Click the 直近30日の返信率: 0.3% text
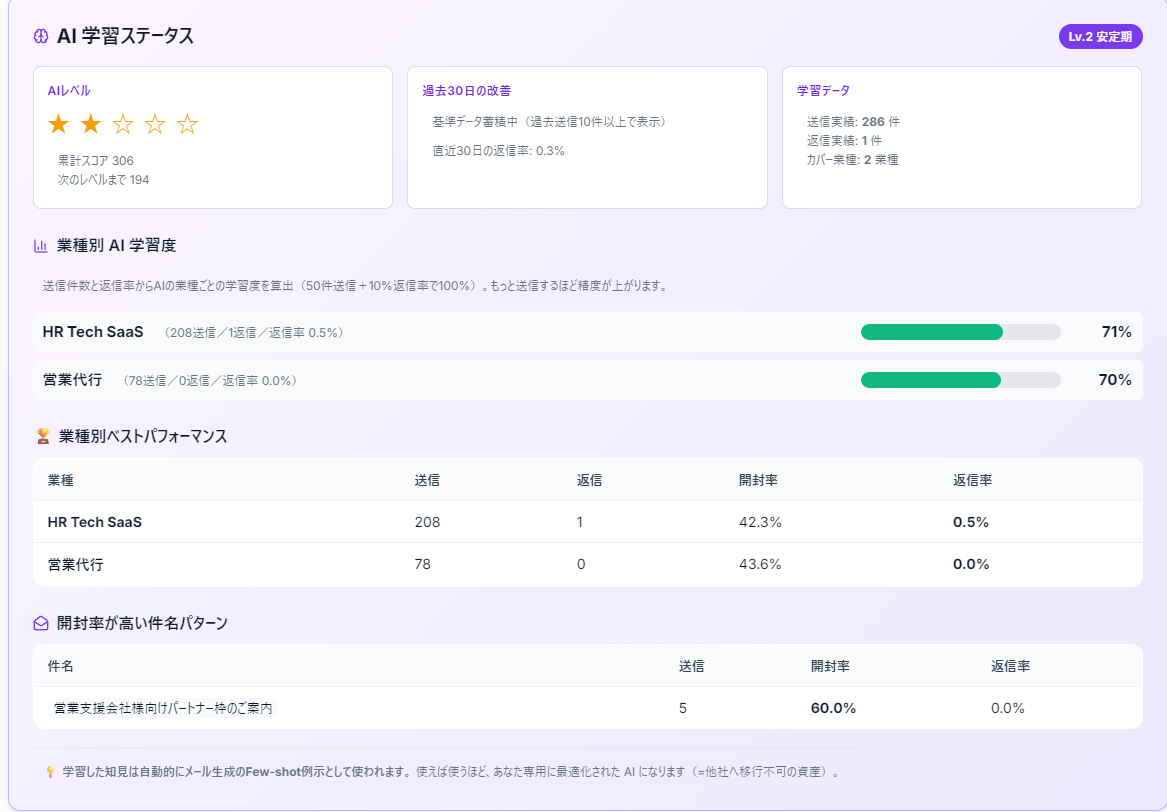Viewport: 1167px width, 812px height. coord(499,151)
